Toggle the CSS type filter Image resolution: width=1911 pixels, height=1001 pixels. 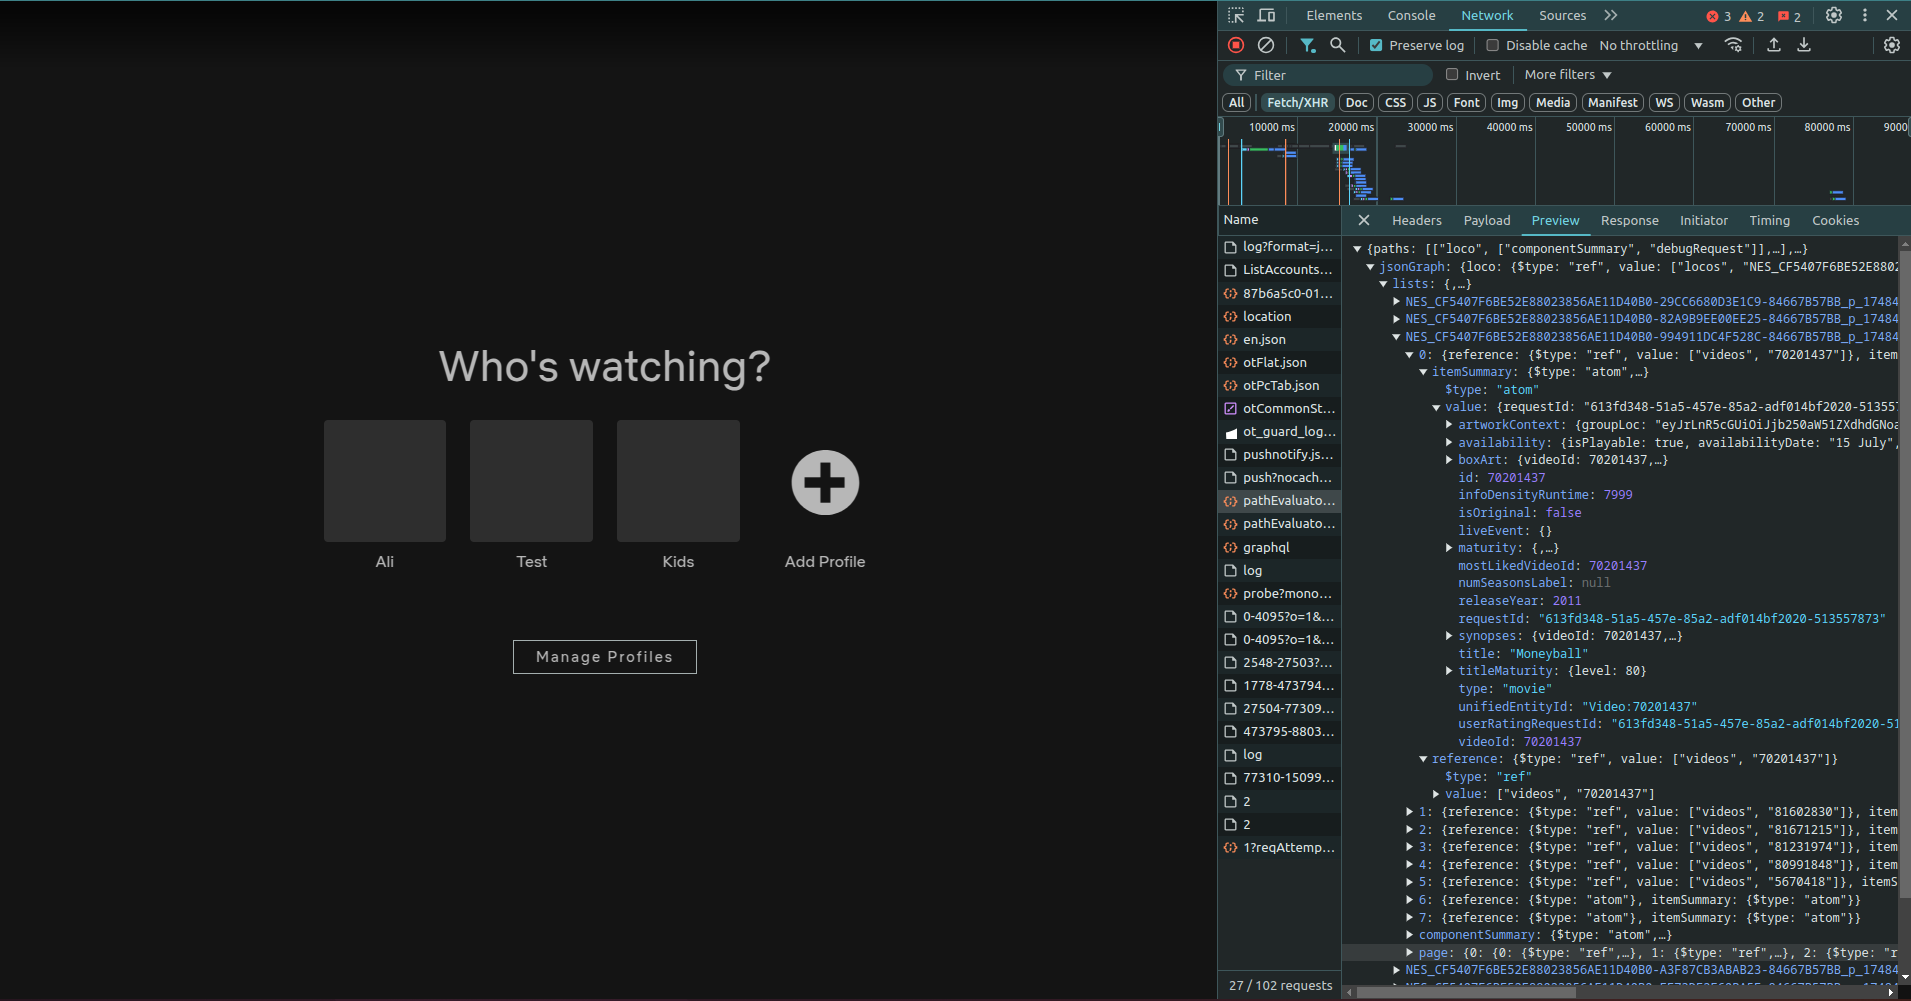click(x=1396, y=103)
